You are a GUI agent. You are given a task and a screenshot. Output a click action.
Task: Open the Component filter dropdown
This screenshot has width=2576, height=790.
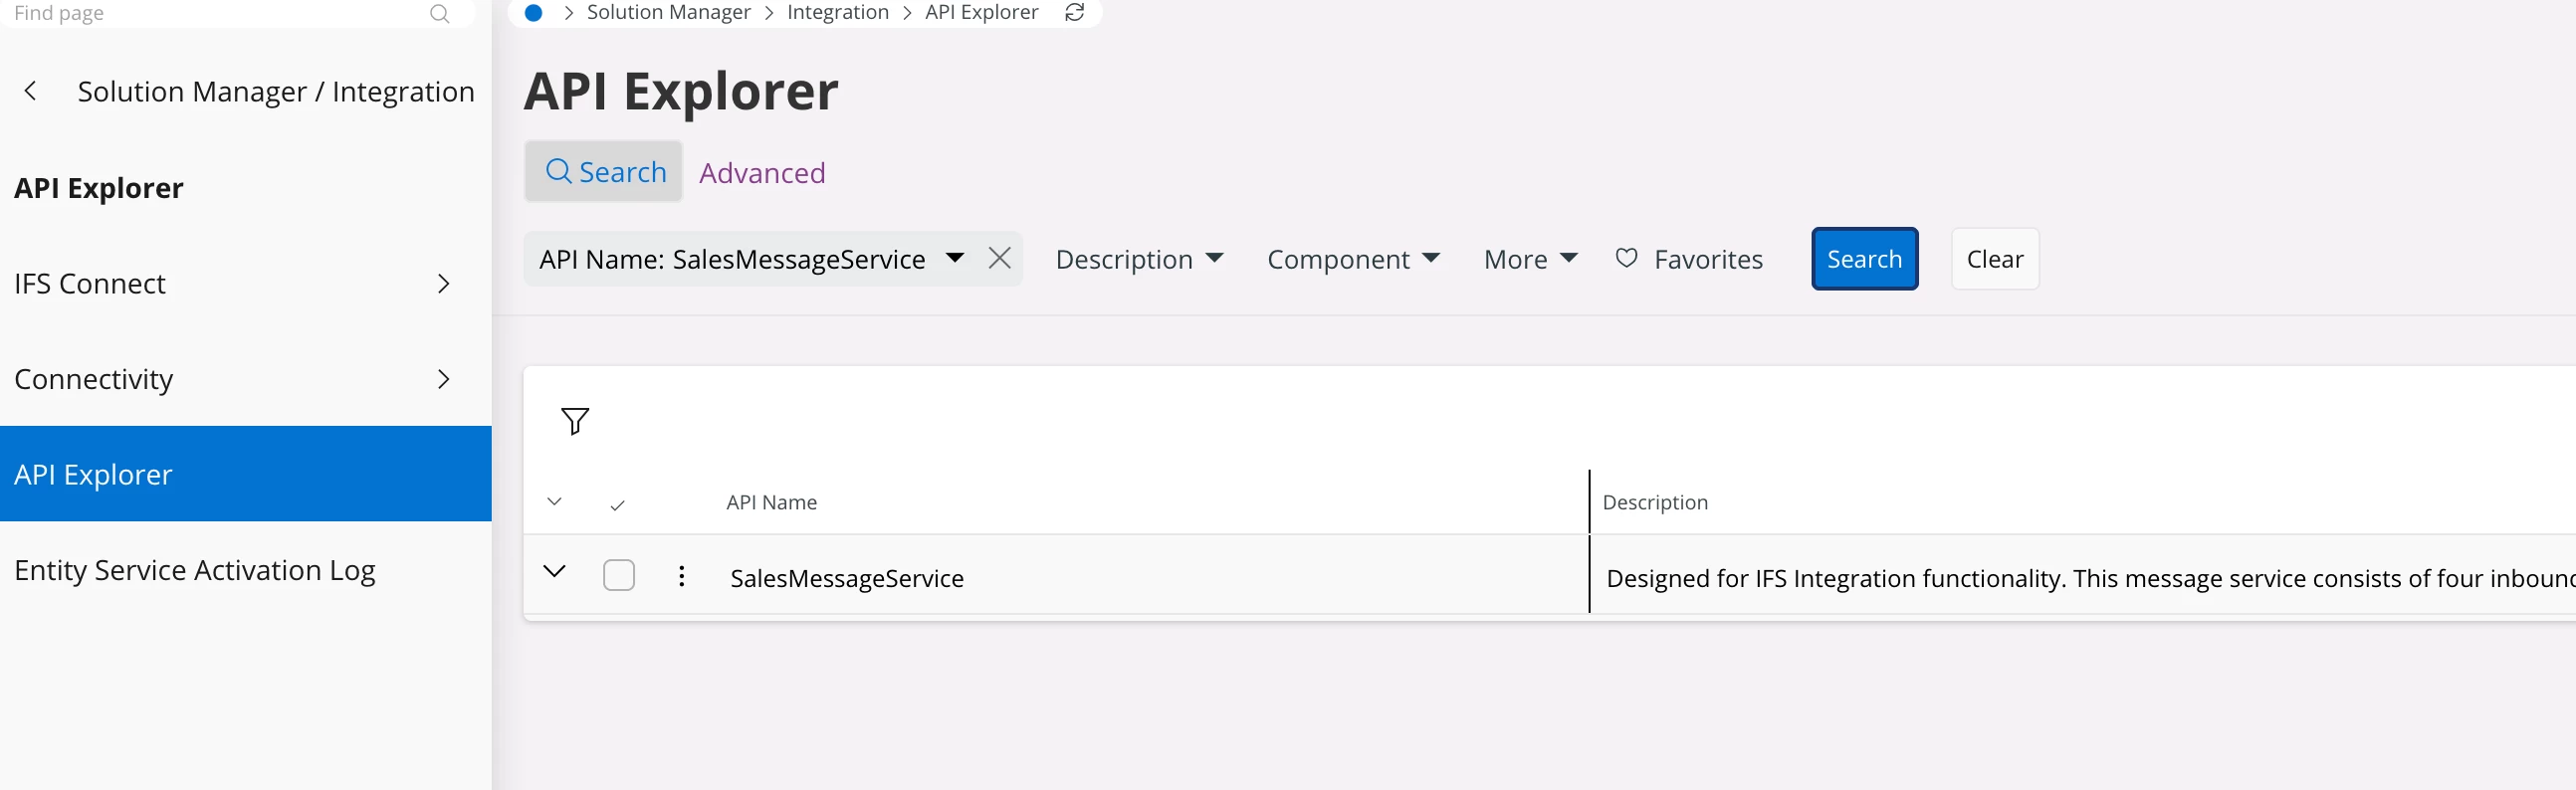coord(1353,259)
